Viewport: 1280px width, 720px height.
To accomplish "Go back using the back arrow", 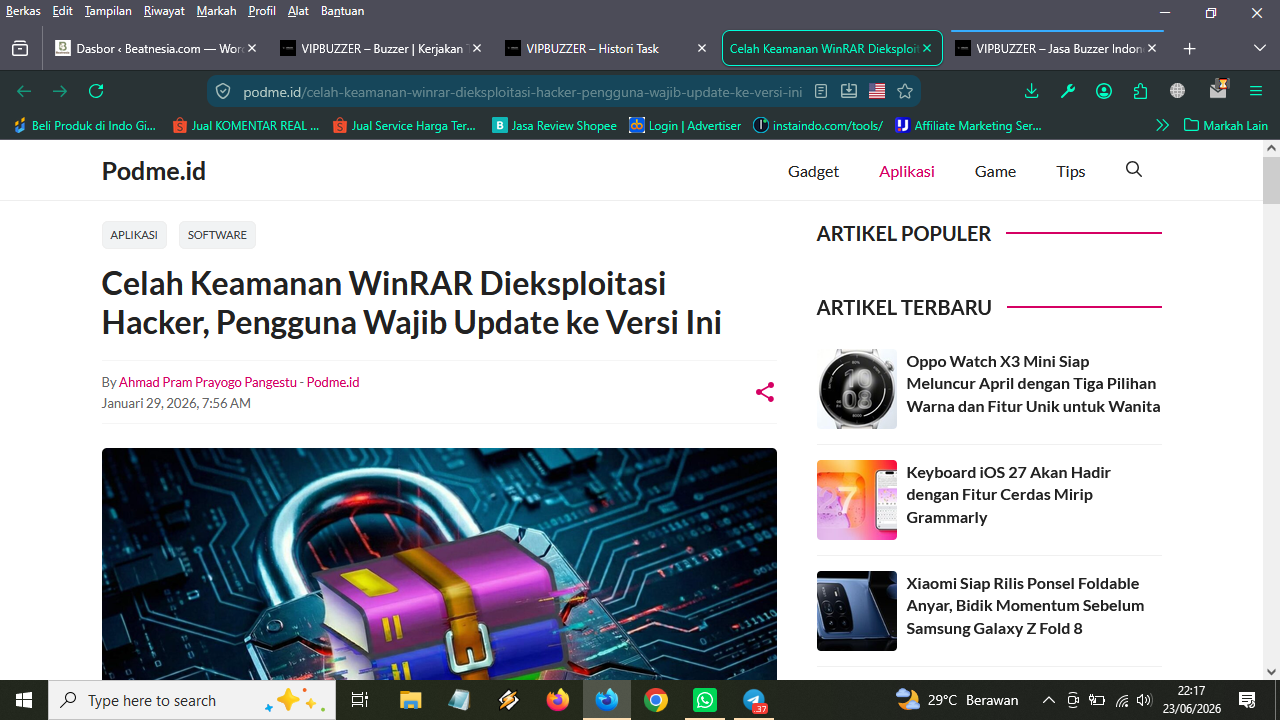I will [x=24, y=91].
